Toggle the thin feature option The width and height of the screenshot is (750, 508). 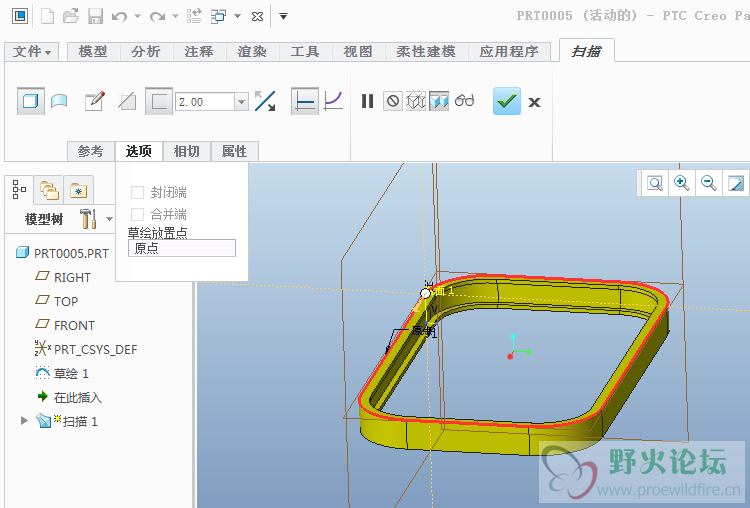point(159,101)
